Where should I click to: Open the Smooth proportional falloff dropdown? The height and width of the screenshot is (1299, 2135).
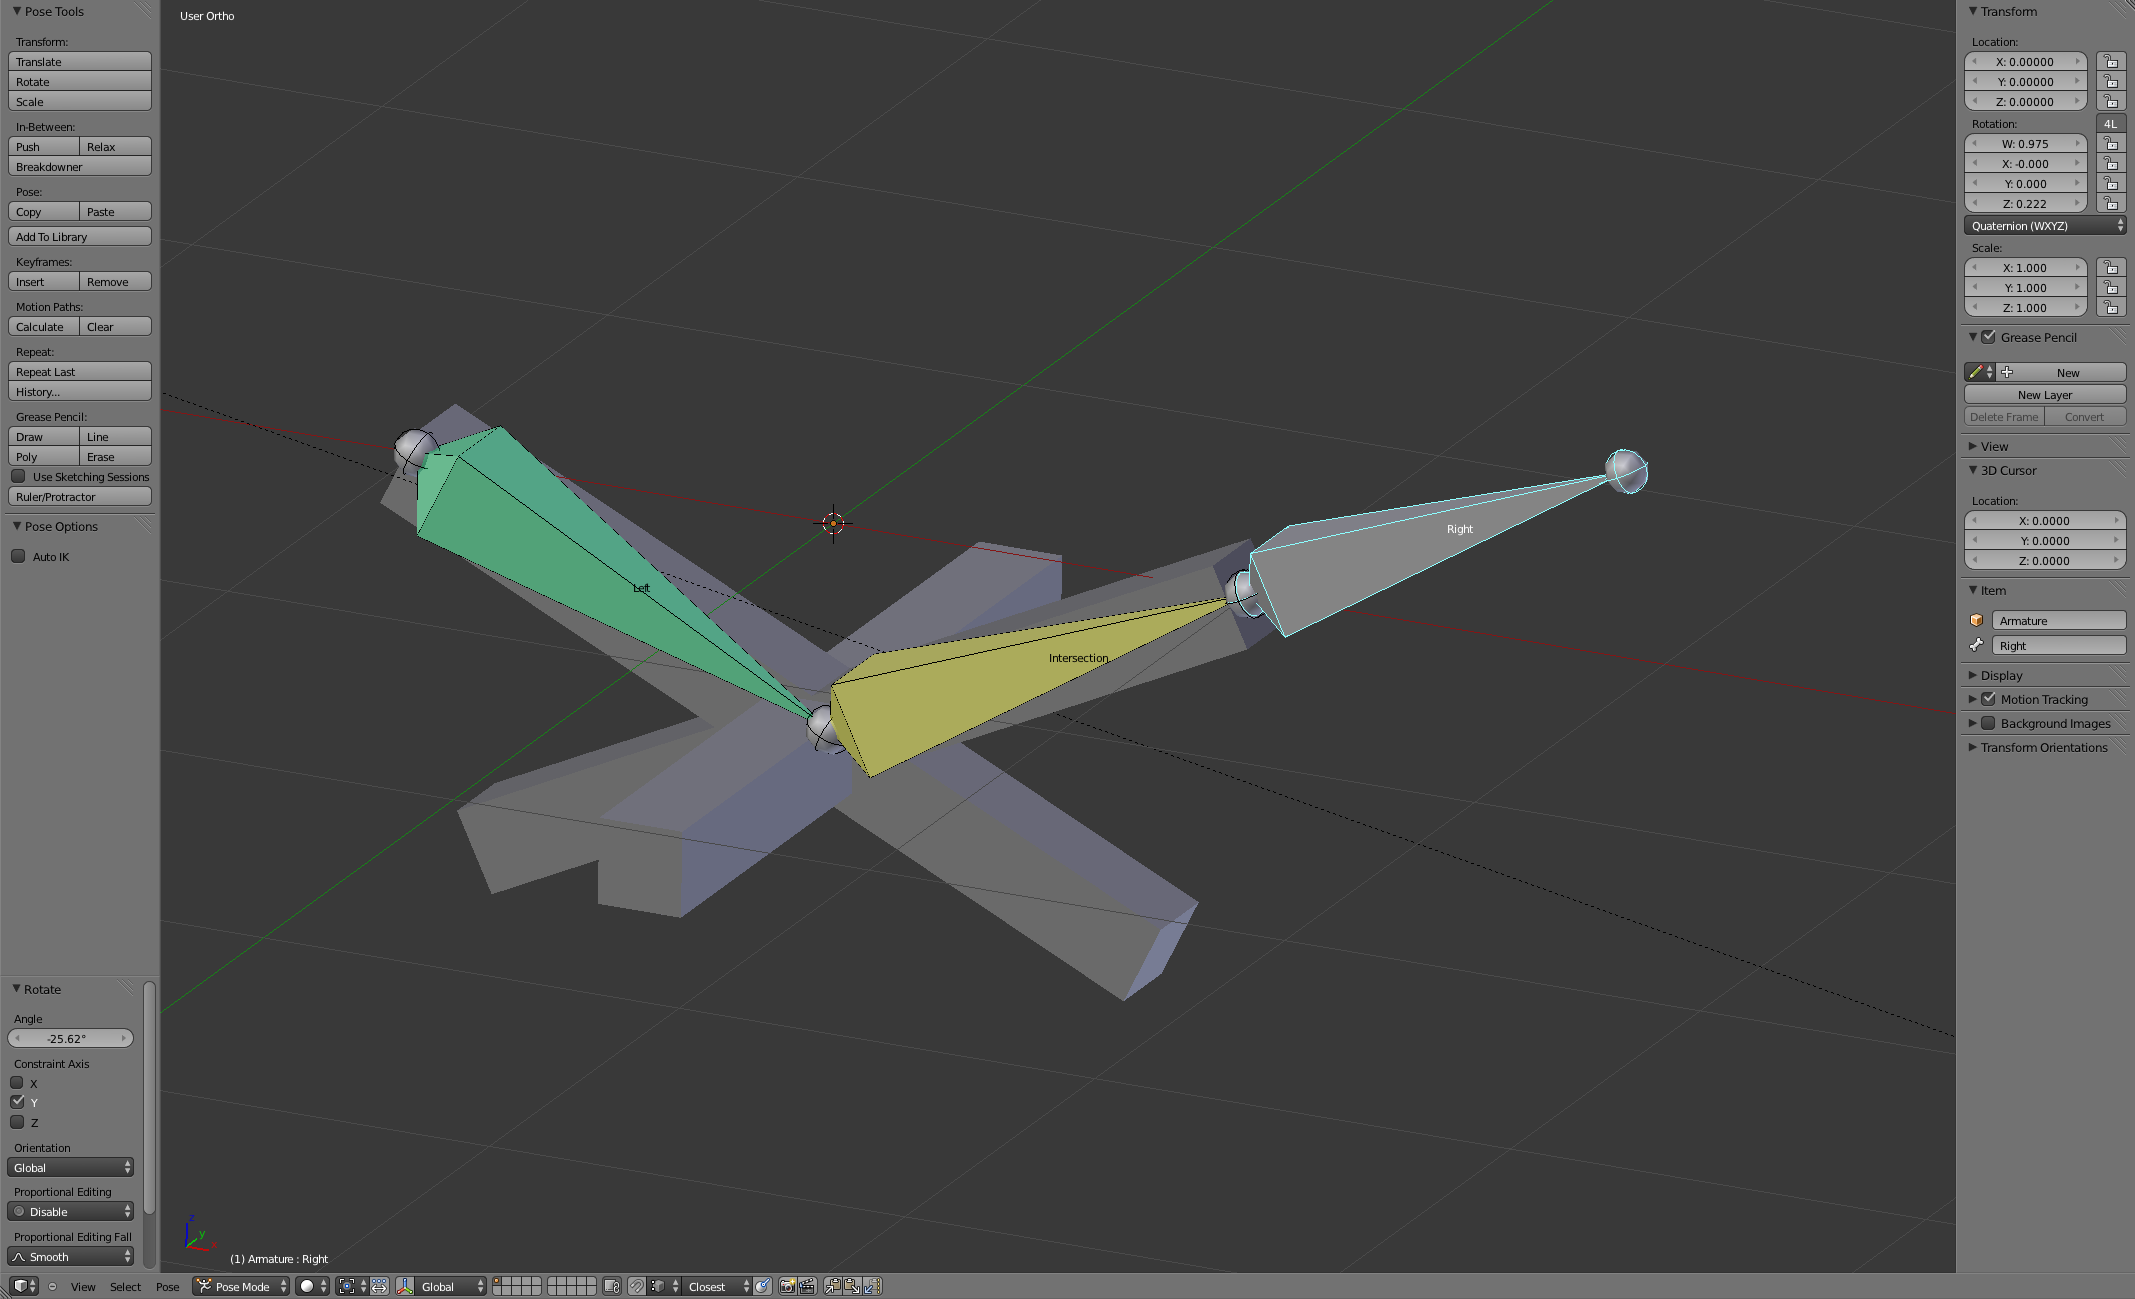tap(70, 1257)
